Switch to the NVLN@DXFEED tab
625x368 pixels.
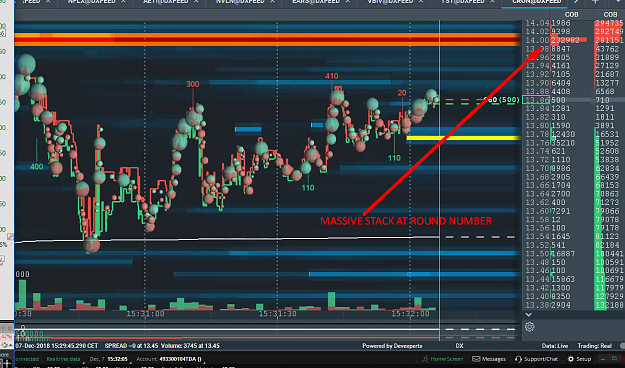pos(240,2)
